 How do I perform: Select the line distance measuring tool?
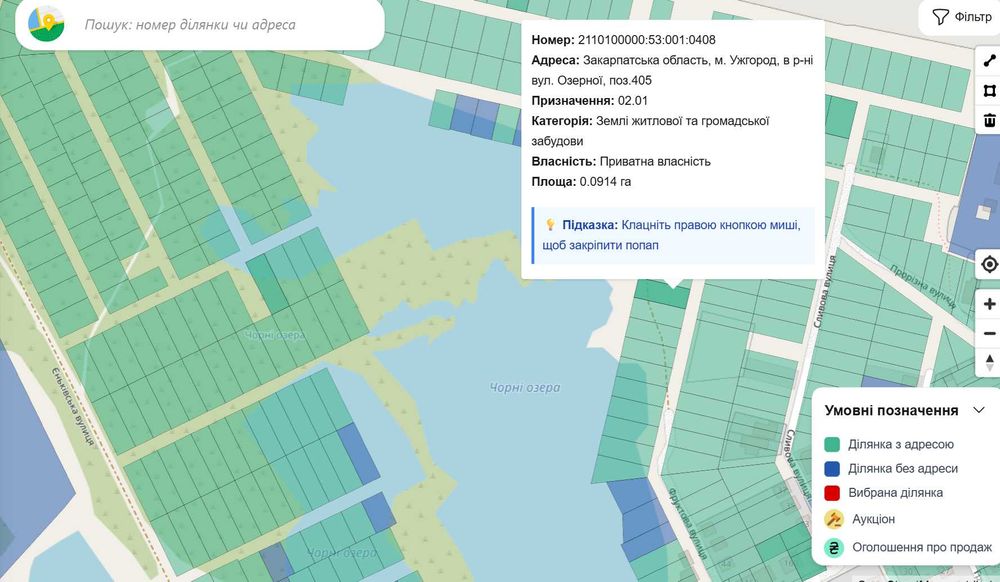[989, 61]
